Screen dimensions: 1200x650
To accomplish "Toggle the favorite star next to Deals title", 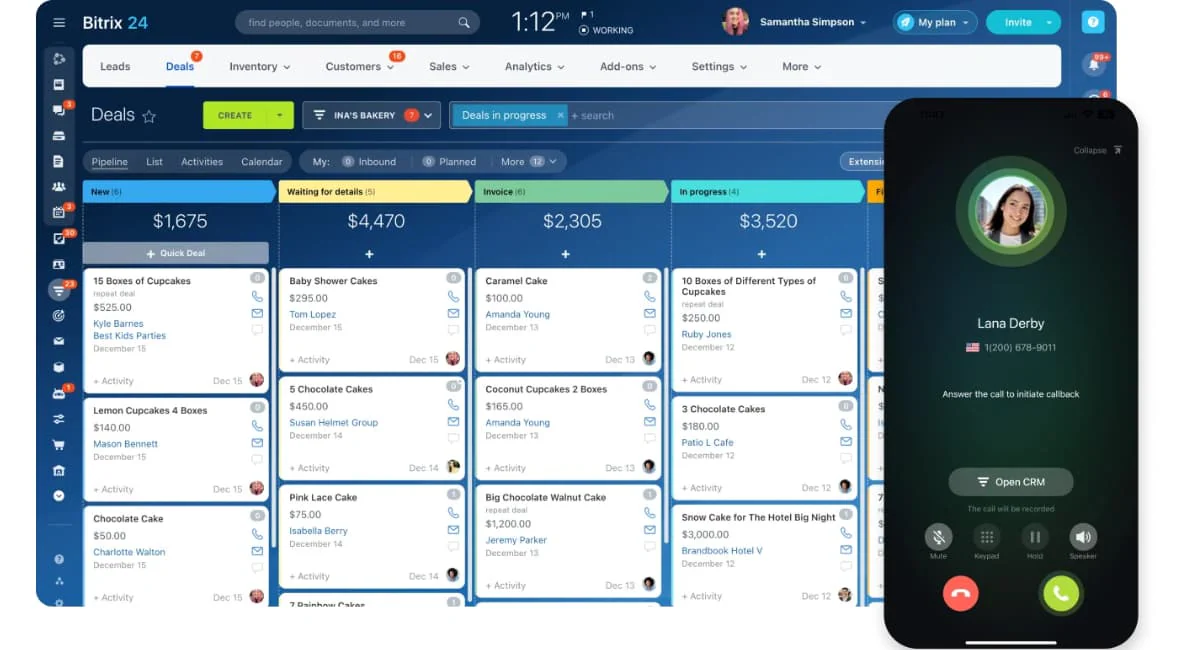I will (x=149, y=116).
